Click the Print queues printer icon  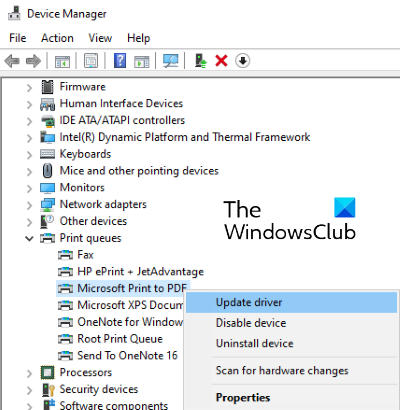click(x=47, y=238)
